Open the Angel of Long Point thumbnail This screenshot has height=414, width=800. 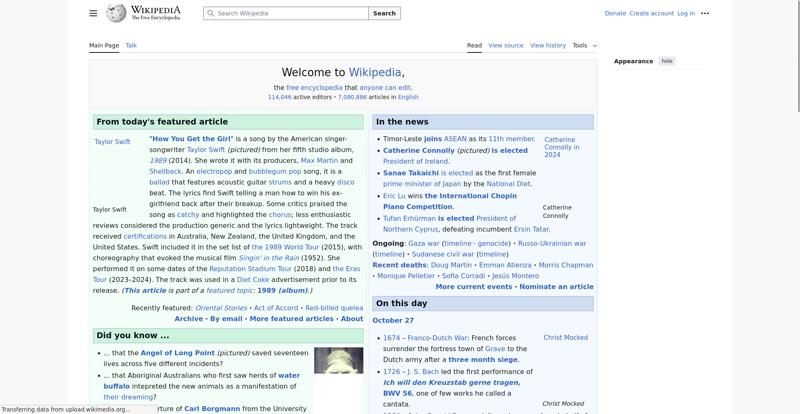point(338,360)
